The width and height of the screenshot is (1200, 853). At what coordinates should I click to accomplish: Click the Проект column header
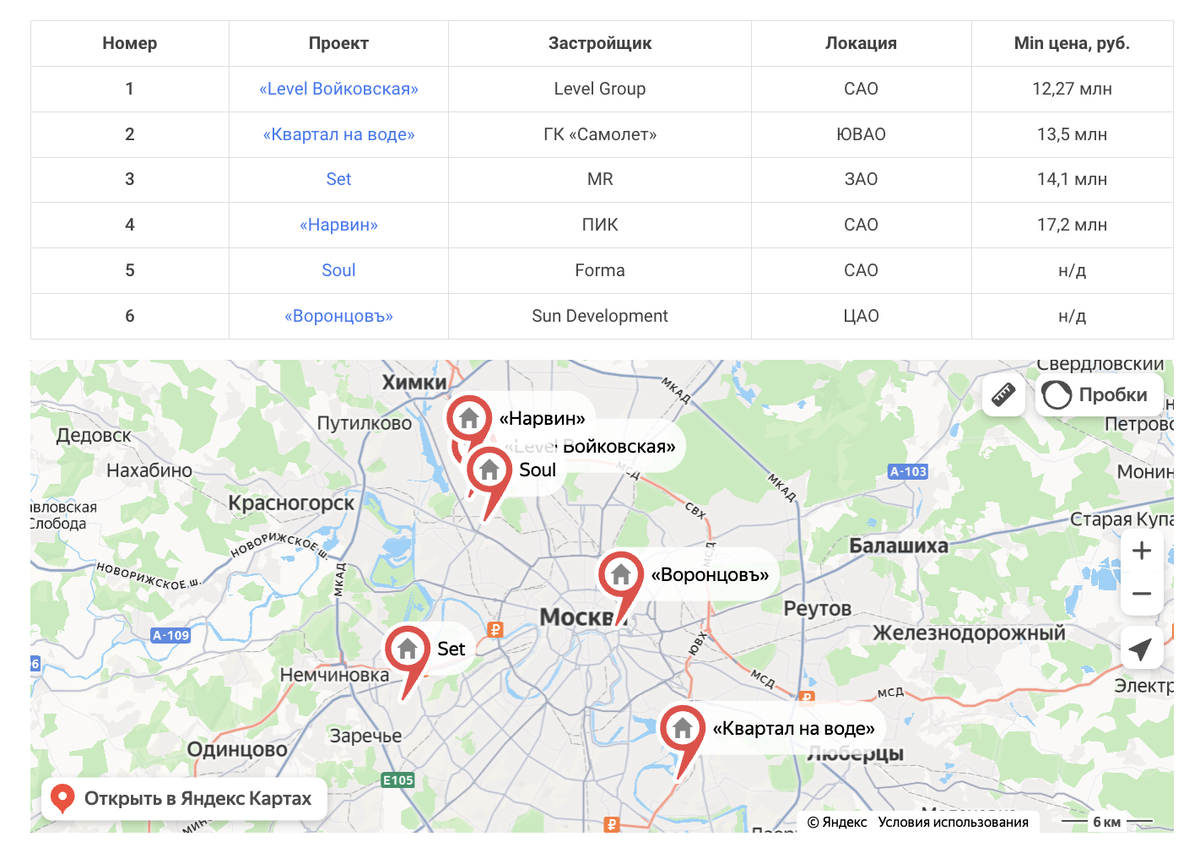pos(339,43)
